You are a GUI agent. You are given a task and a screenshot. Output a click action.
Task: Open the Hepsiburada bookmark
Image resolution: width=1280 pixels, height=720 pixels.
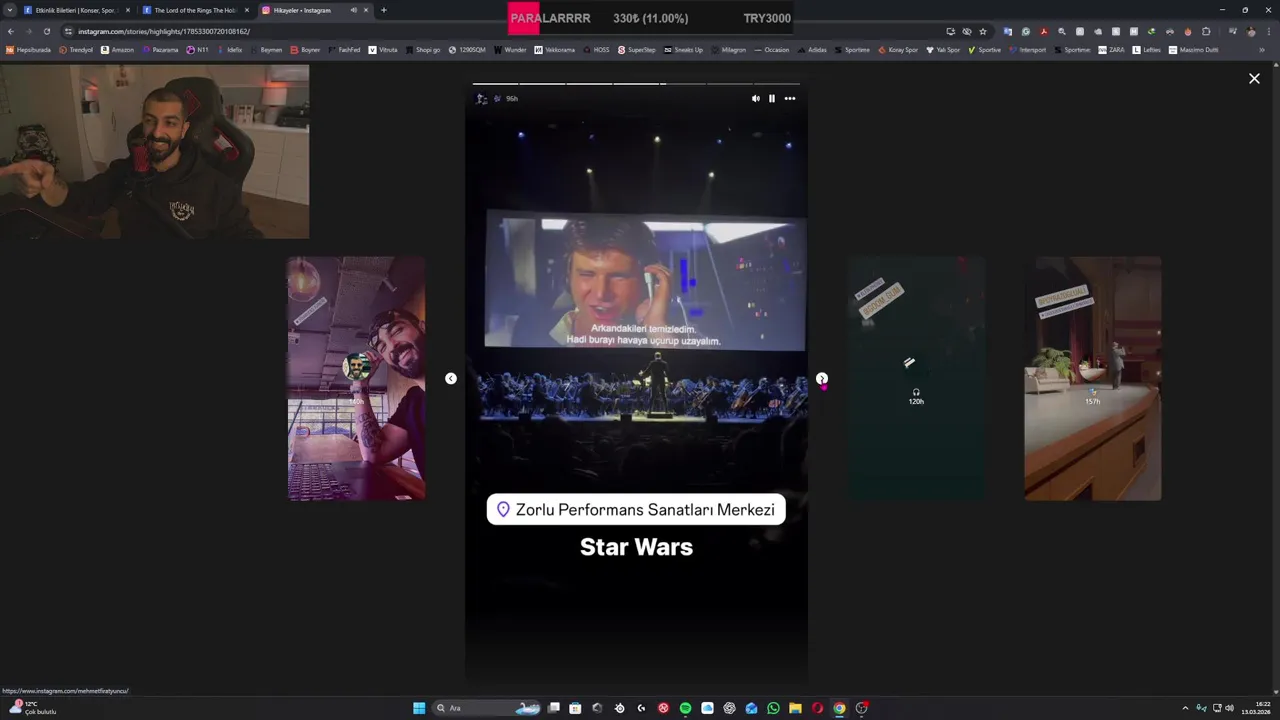29,50
